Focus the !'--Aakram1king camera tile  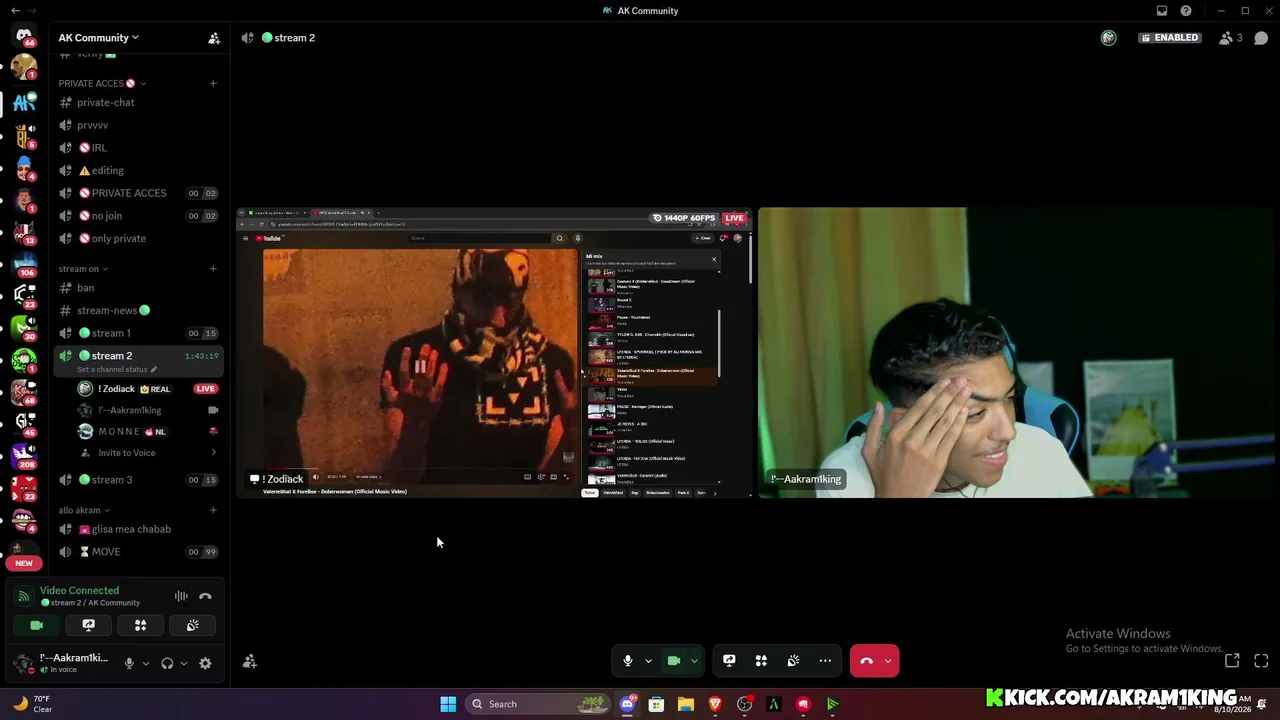(x=1018, y=352)
